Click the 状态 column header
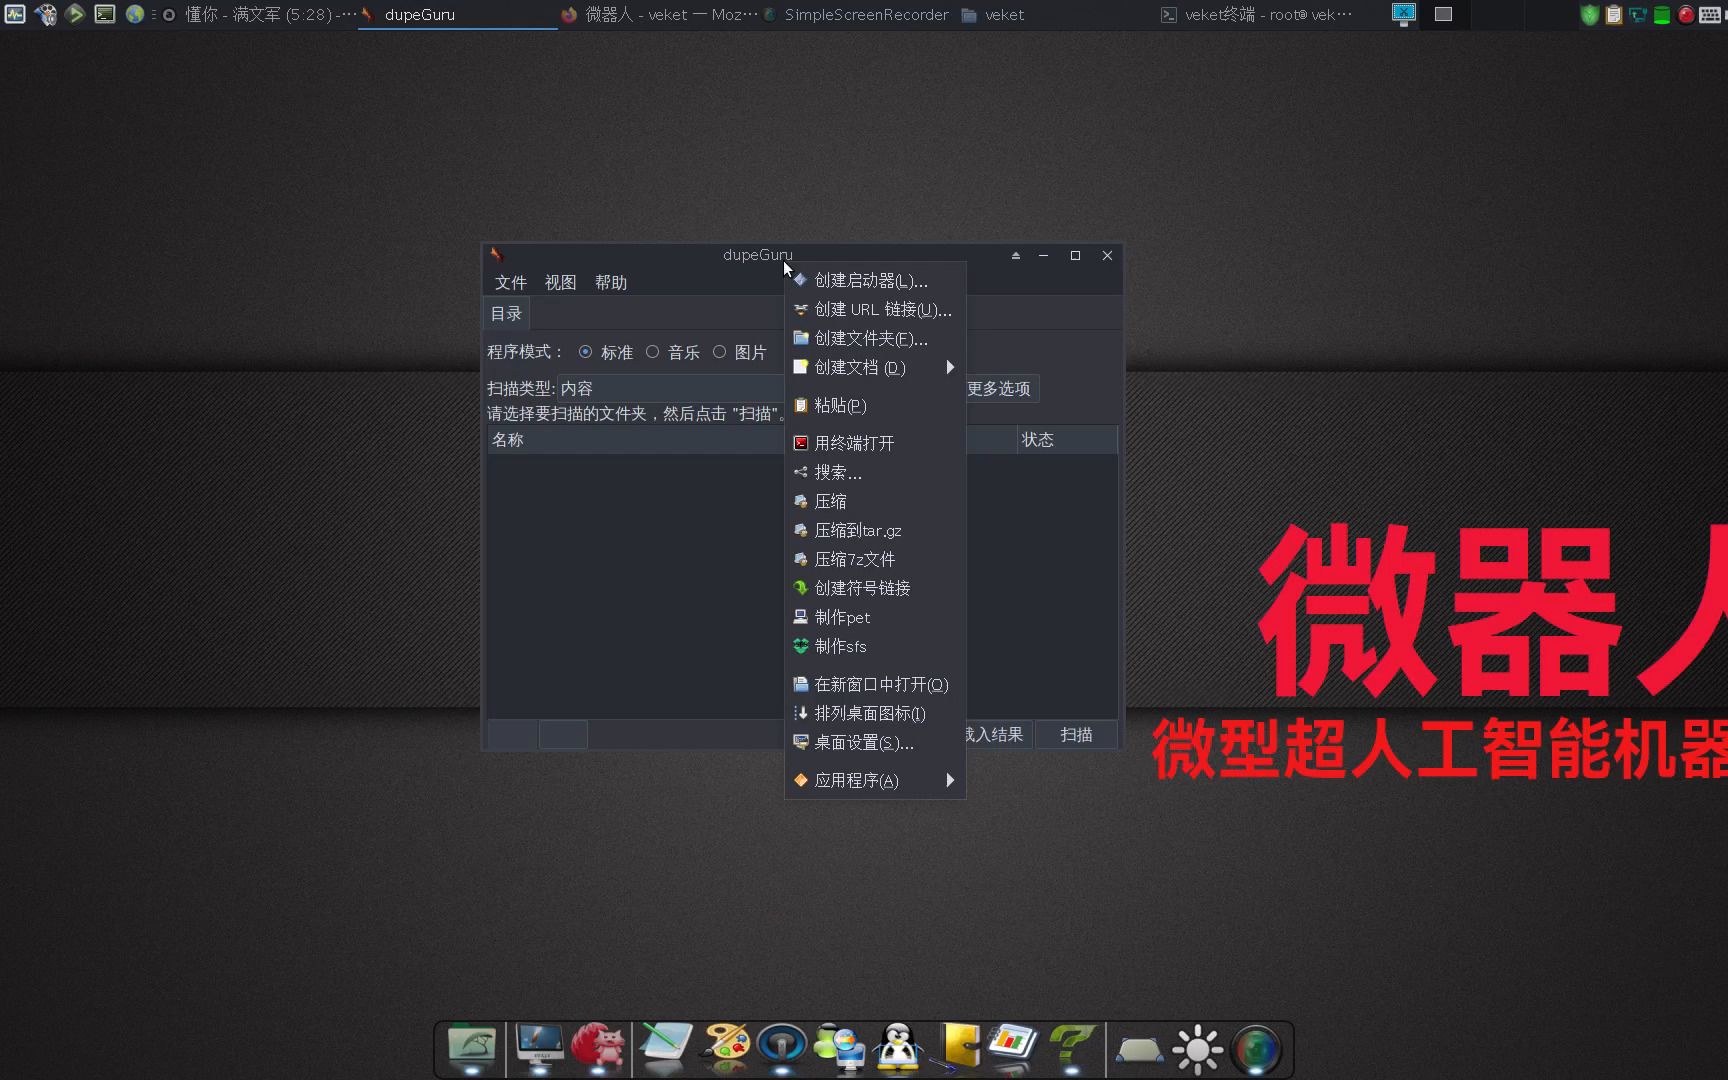 pyautogui.click(x=1067, y=440)
